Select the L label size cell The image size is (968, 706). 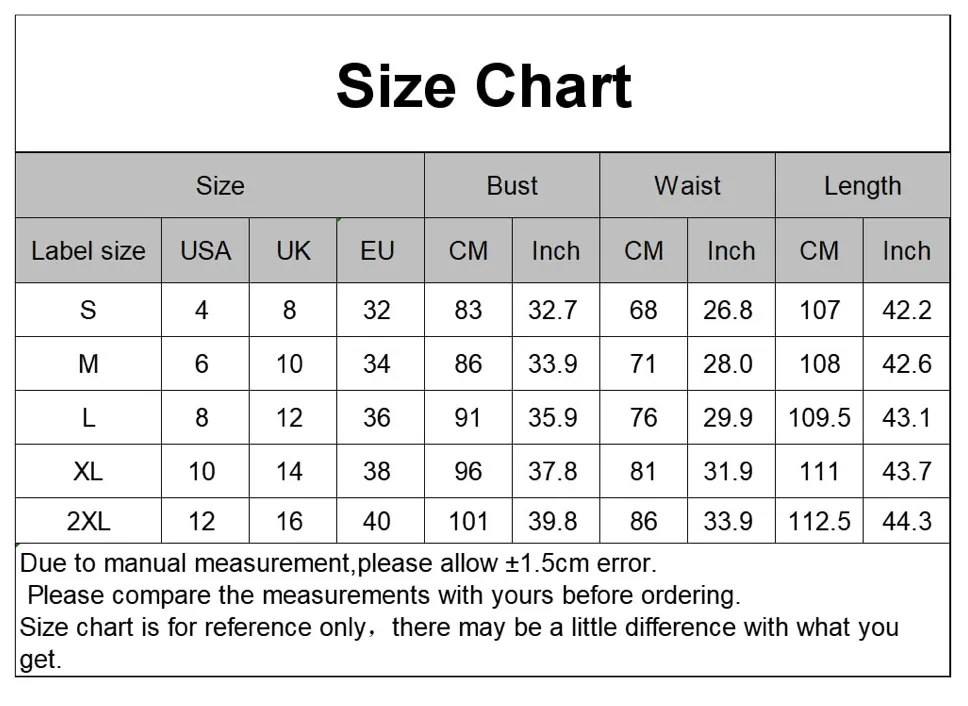coord(88,418)
